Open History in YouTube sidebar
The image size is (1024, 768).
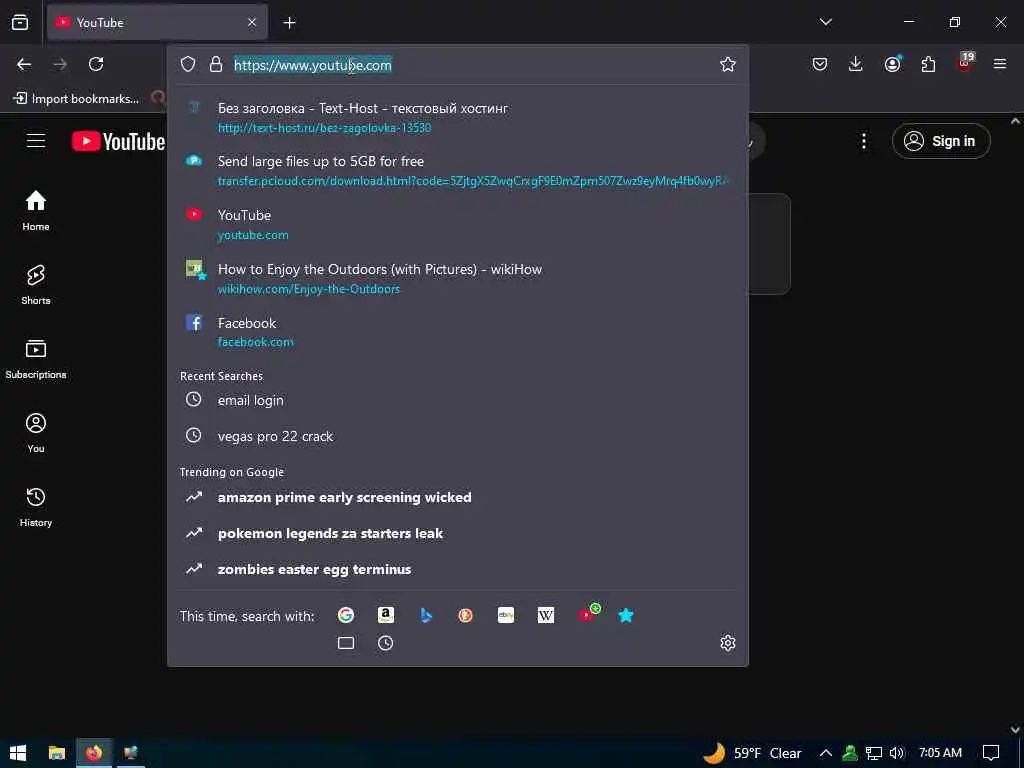36,507
